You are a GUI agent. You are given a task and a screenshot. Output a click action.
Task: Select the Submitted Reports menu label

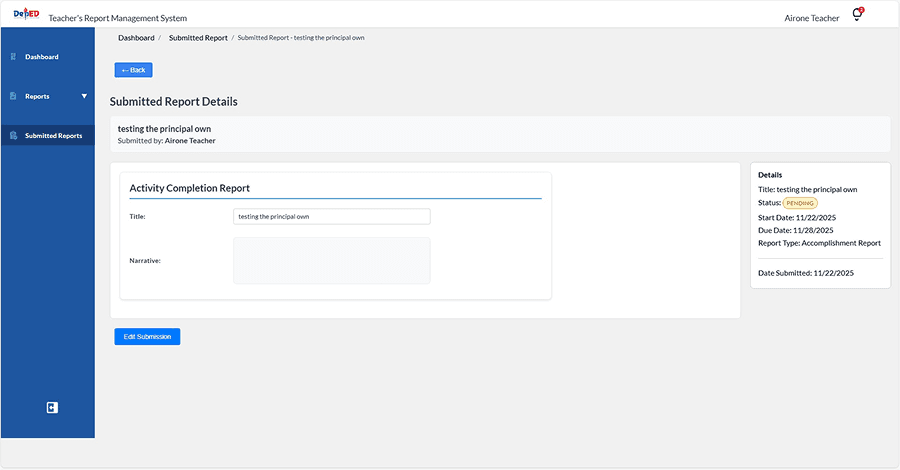54,135
